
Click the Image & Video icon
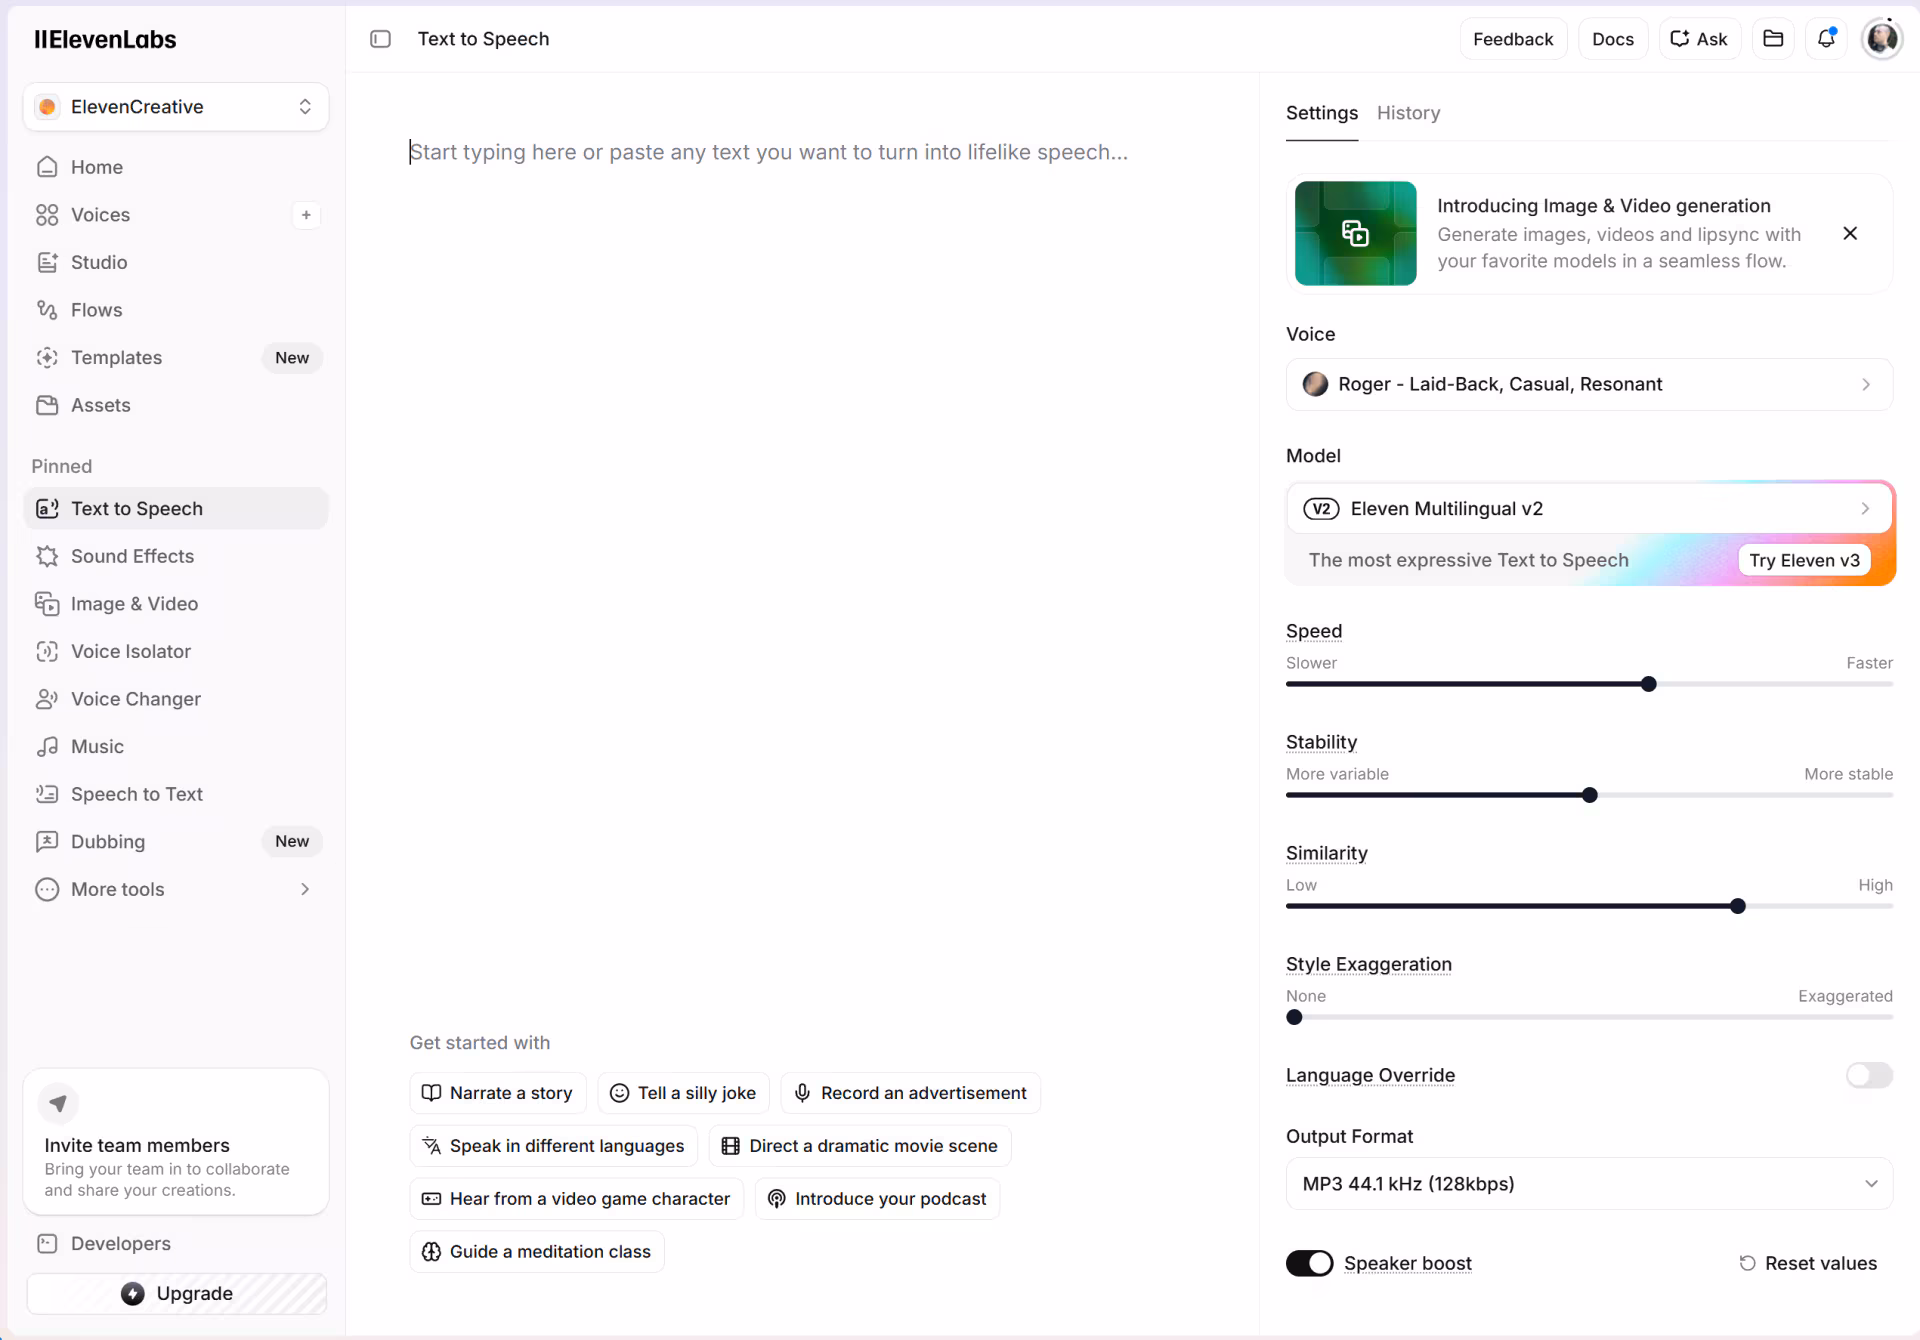(x=47, y=604)
